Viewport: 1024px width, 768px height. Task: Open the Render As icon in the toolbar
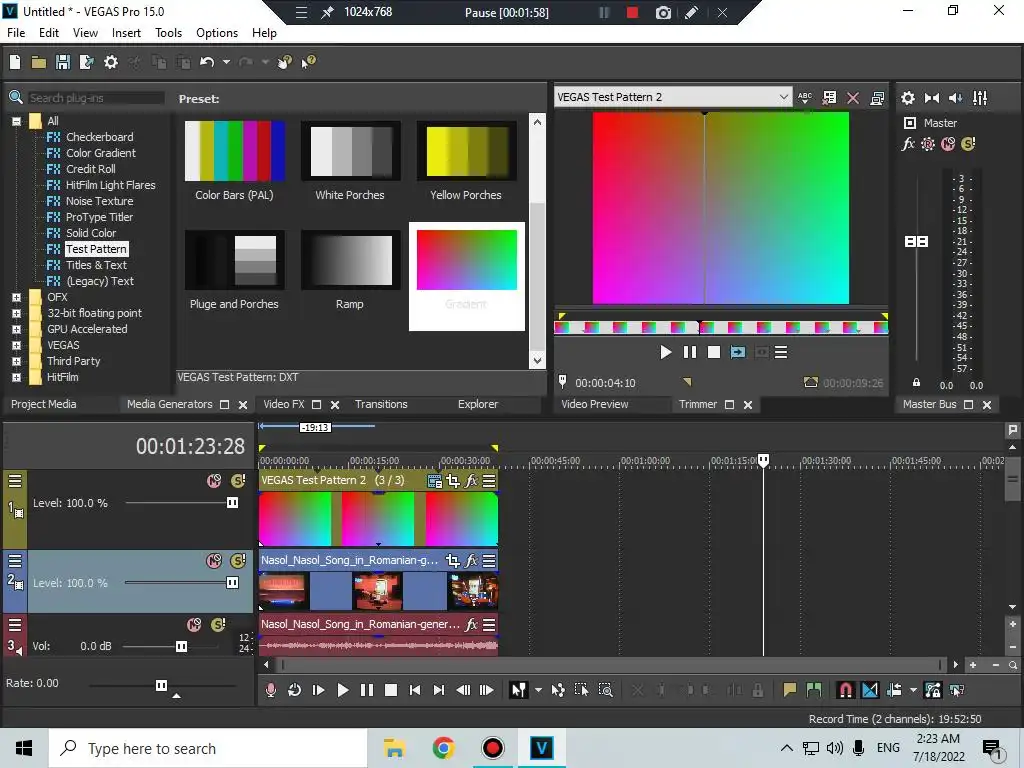pos(86,62)
